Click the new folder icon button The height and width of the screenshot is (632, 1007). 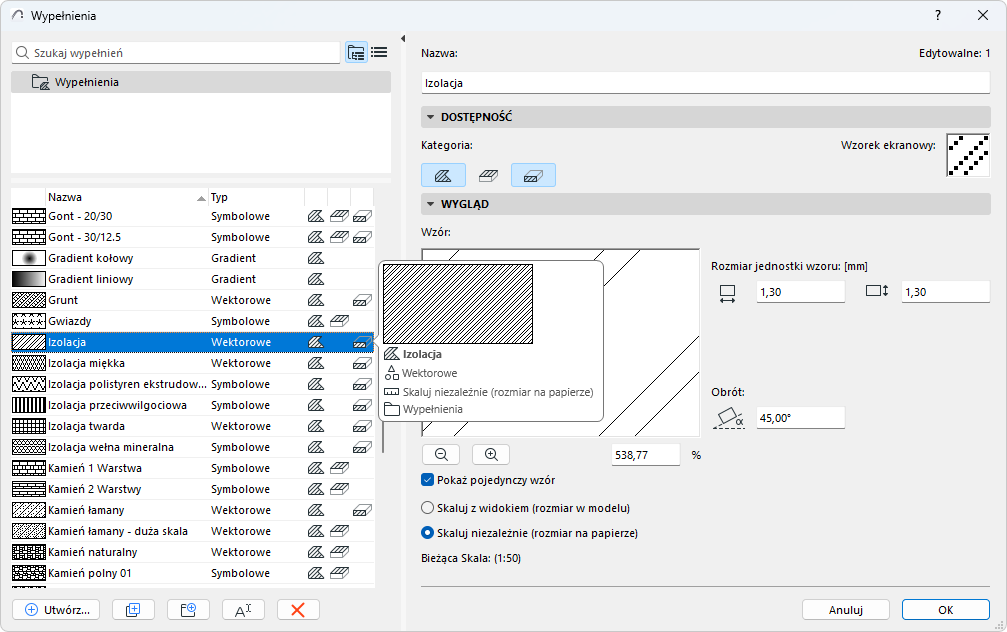[x=188, y=609]
